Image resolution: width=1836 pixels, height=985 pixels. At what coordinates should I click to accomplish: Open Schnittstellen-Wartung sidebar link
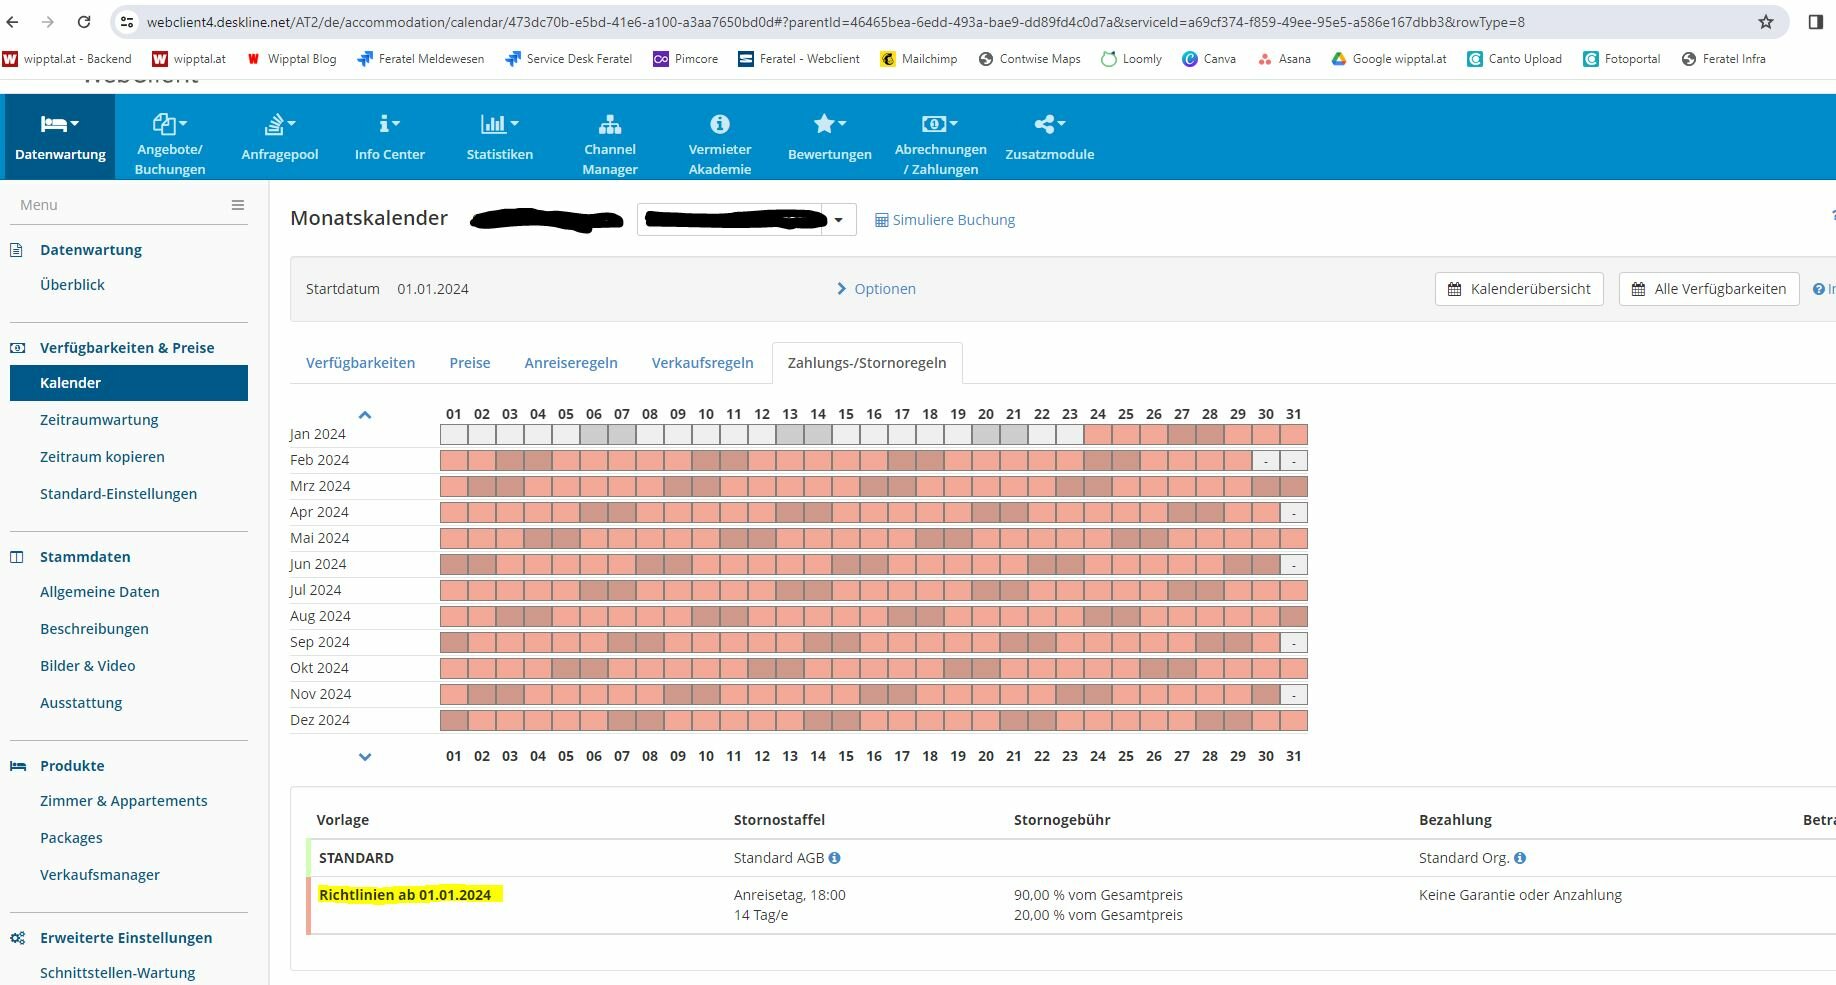pos(117,973)
